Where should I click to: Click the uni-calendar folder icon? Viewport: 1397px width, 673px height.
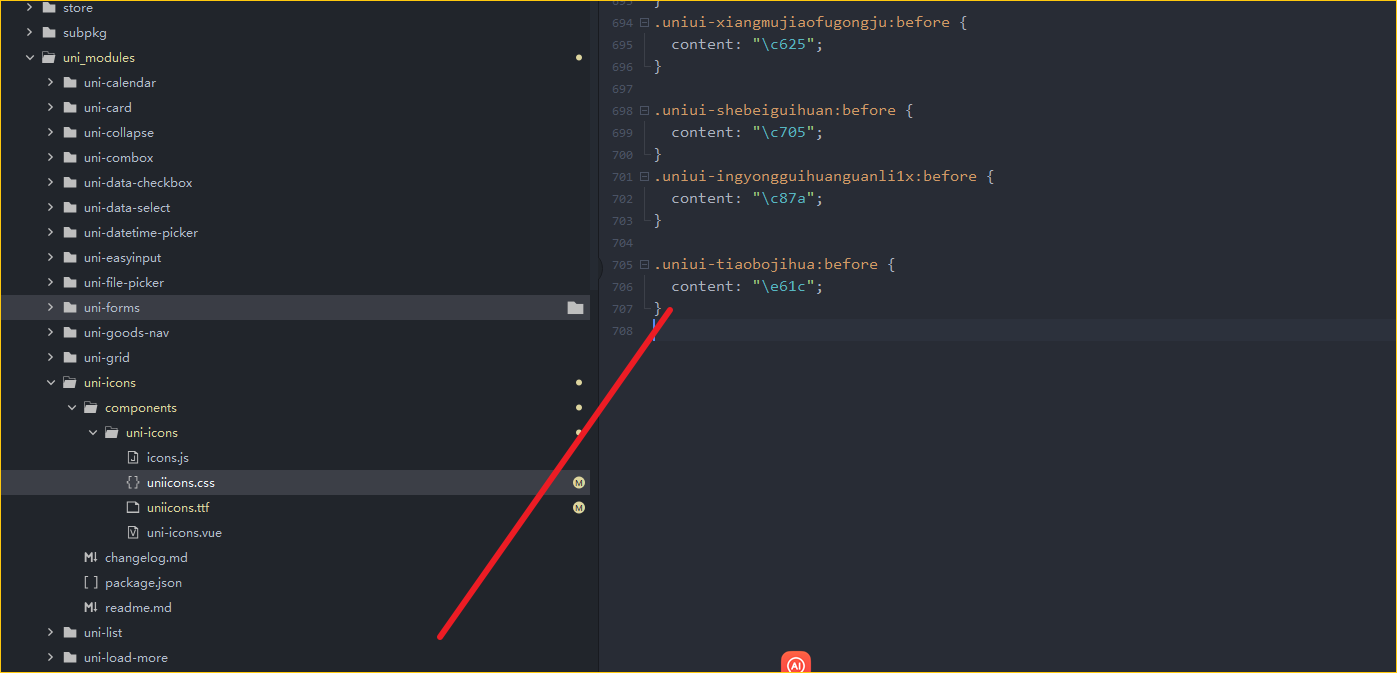(69, 83)
